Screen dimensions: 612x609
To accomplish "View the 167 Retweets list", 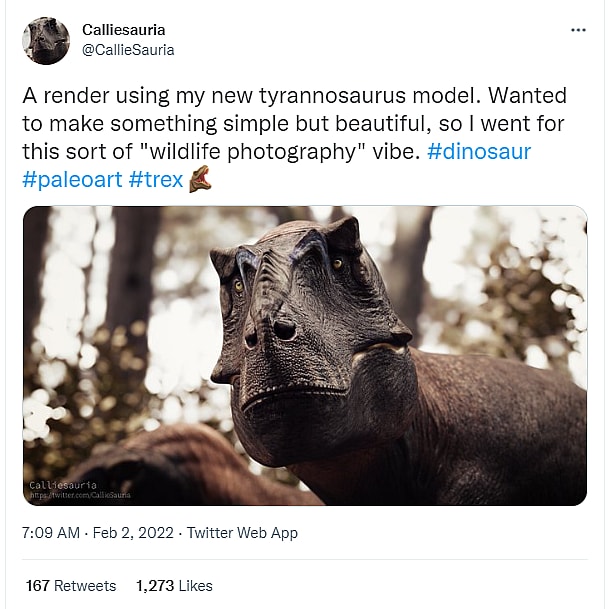I will pyautogui.click(x=69, y=586).
